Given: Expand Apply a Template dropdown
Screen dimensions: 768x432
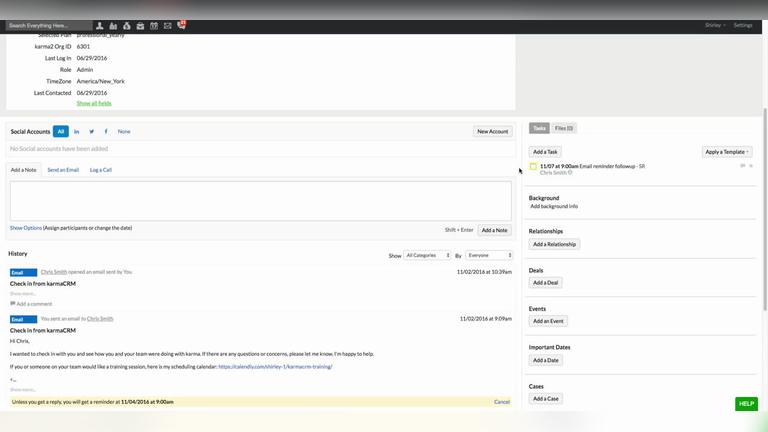Looking at the screenshot, I should pyautogui.click(x=727, y=152).
